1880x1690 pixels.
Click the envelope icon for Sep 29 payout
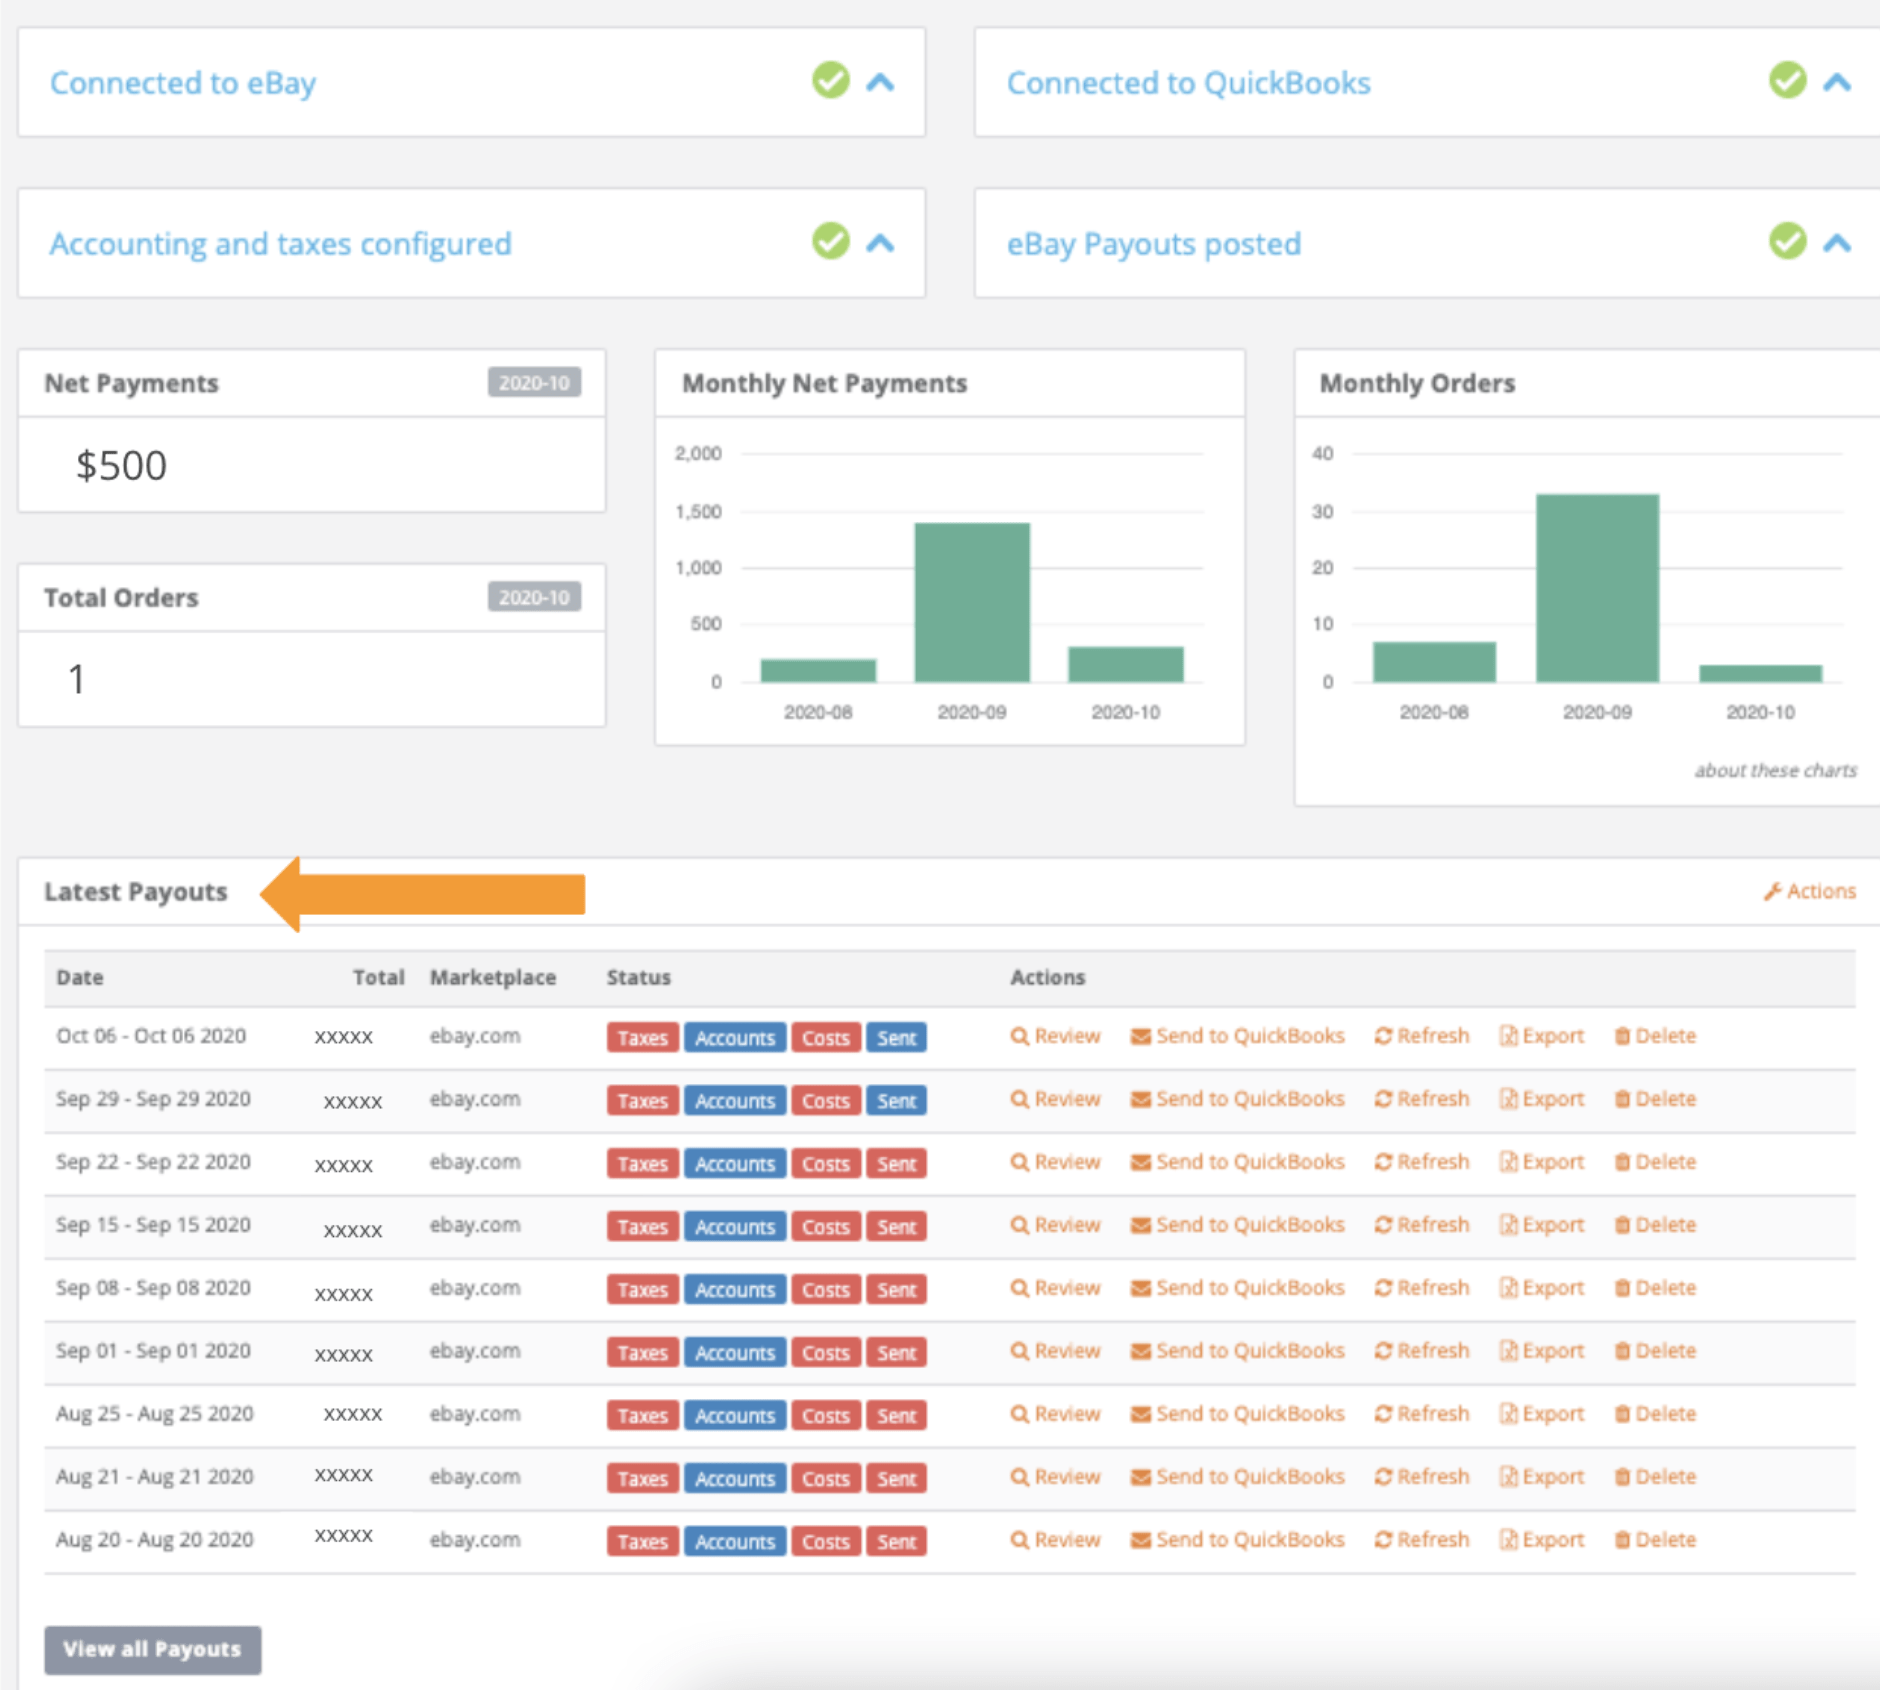pyautogui.click(x=1140, y=1099)
